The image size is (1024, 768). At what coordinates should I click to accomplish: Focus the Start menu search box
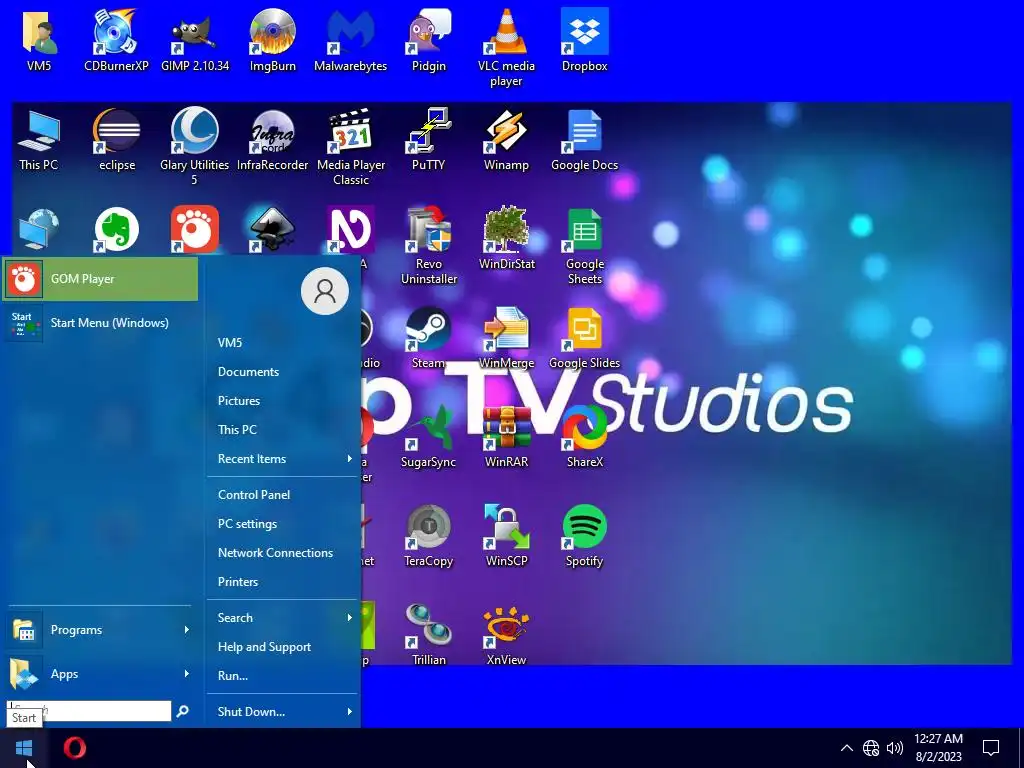pos(89,711)
